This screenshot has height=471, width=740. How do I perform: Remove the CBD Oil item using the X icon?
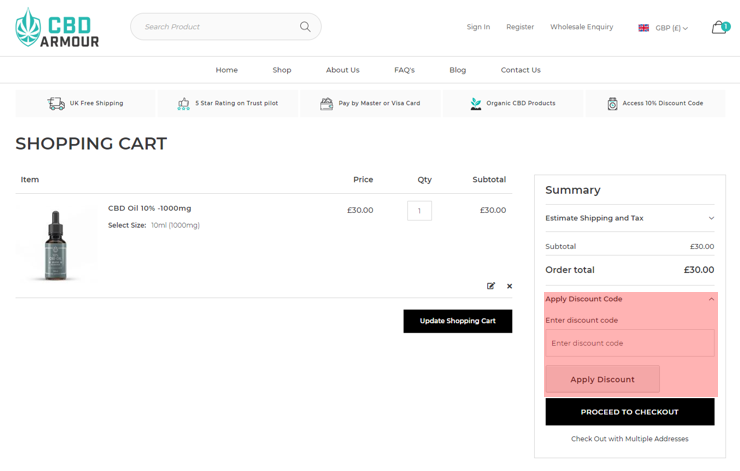509,286
